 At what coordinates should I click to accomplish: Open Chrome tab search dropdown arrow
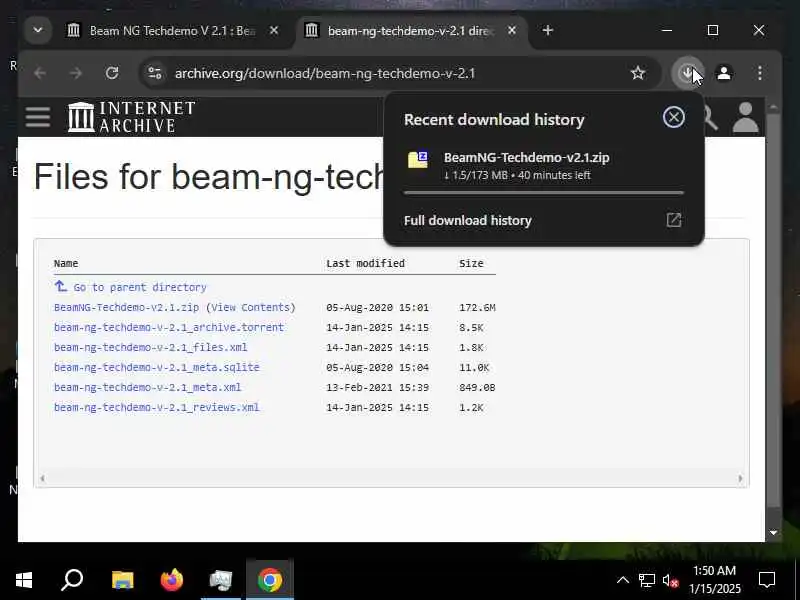click(x=38, y=30)
